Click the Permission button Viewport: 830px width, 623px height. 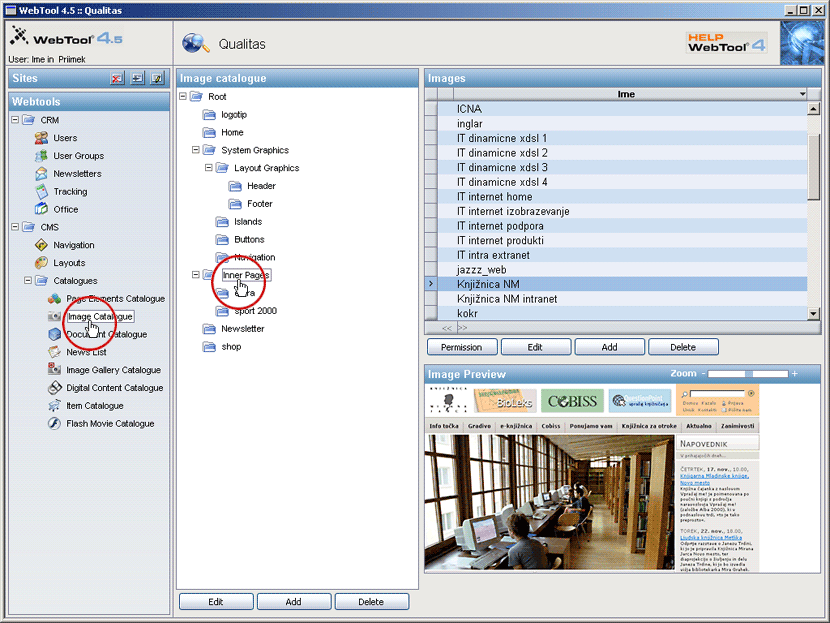pos(462,347)
